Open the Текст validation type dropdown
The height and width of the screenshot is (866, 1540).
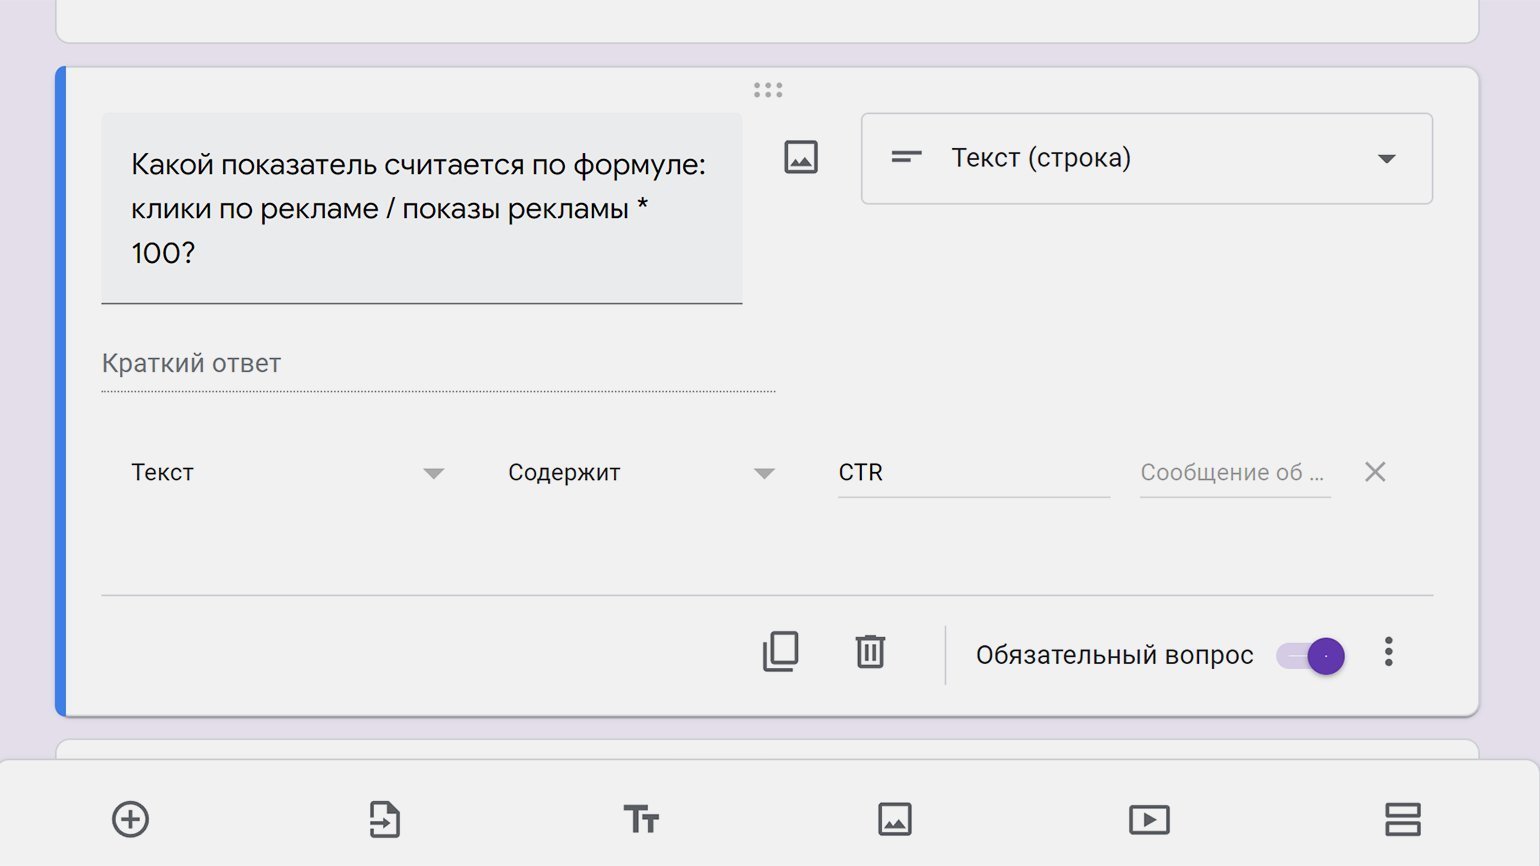tap(288, 472)
